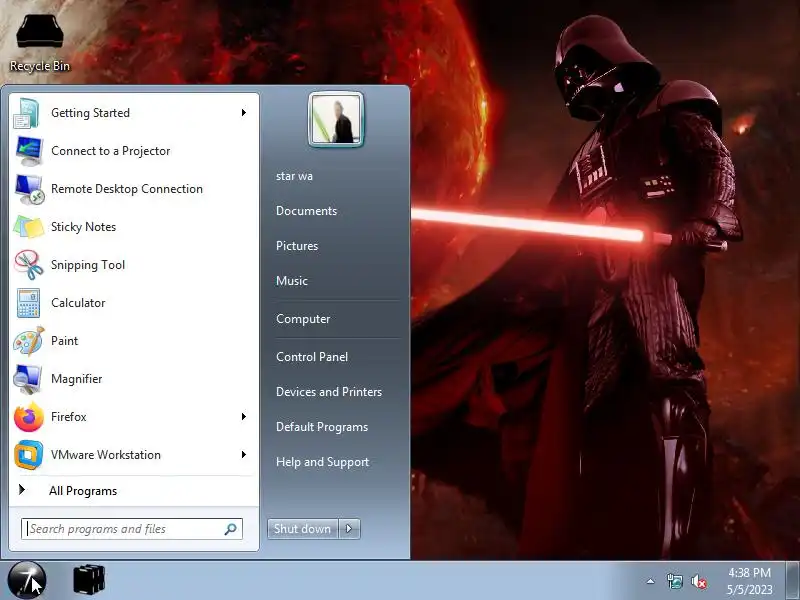Click the Getting Started icon

(x=28, y=113)
